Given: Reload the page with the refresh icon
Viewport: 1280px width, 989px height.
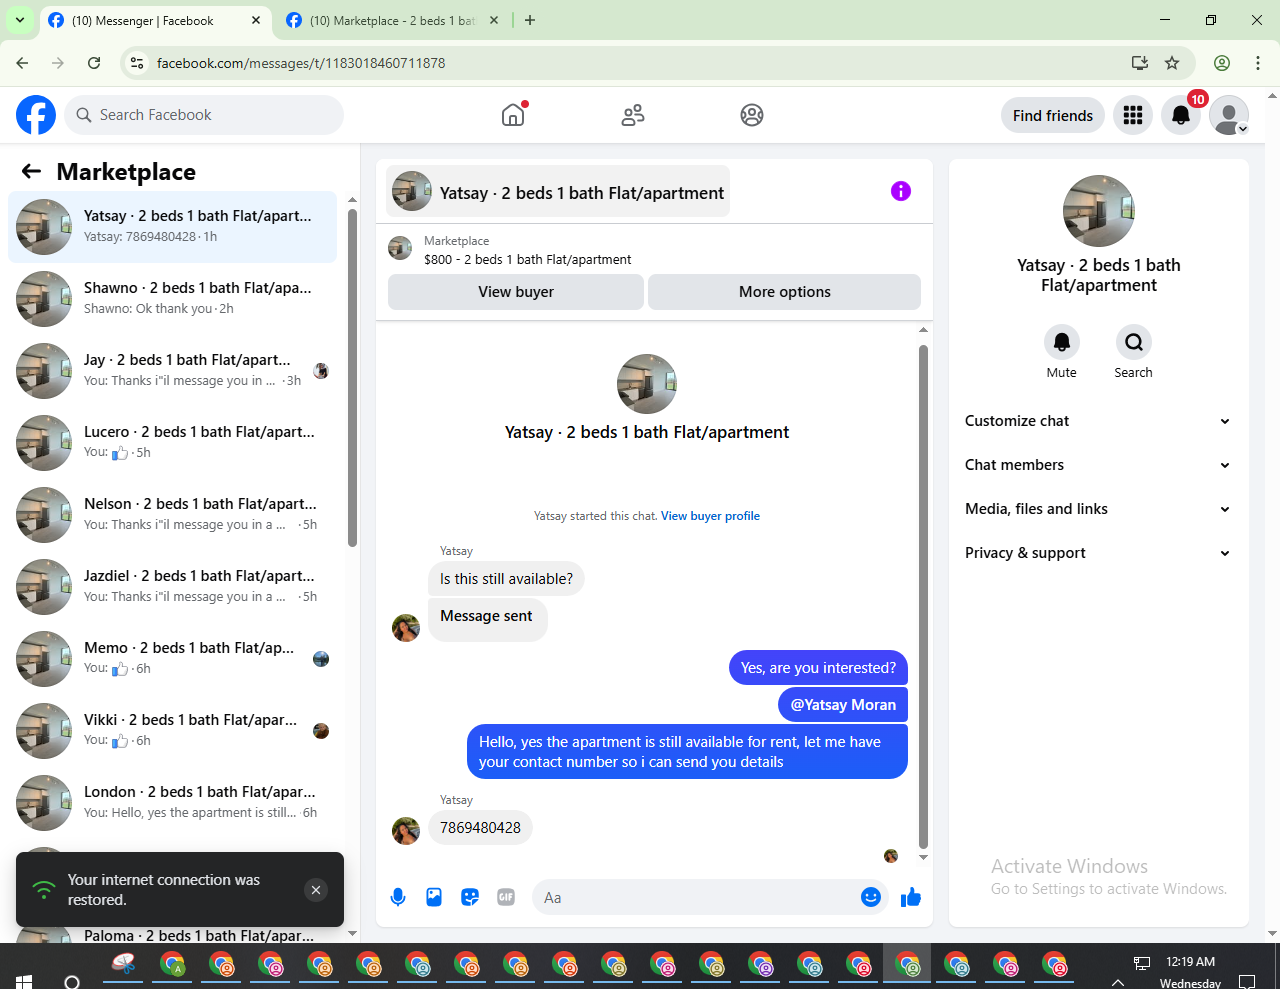Looking at the screenshot, I should [94, 63].
